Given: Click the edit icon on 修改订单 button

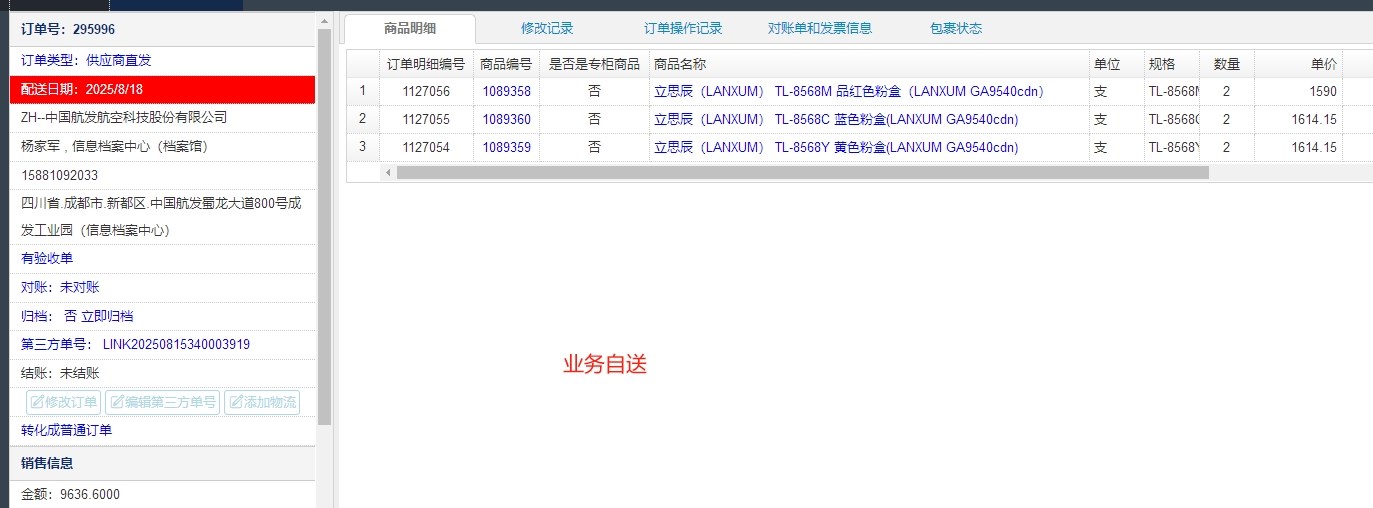Looking at the screenshot, I should click(37, 403).
